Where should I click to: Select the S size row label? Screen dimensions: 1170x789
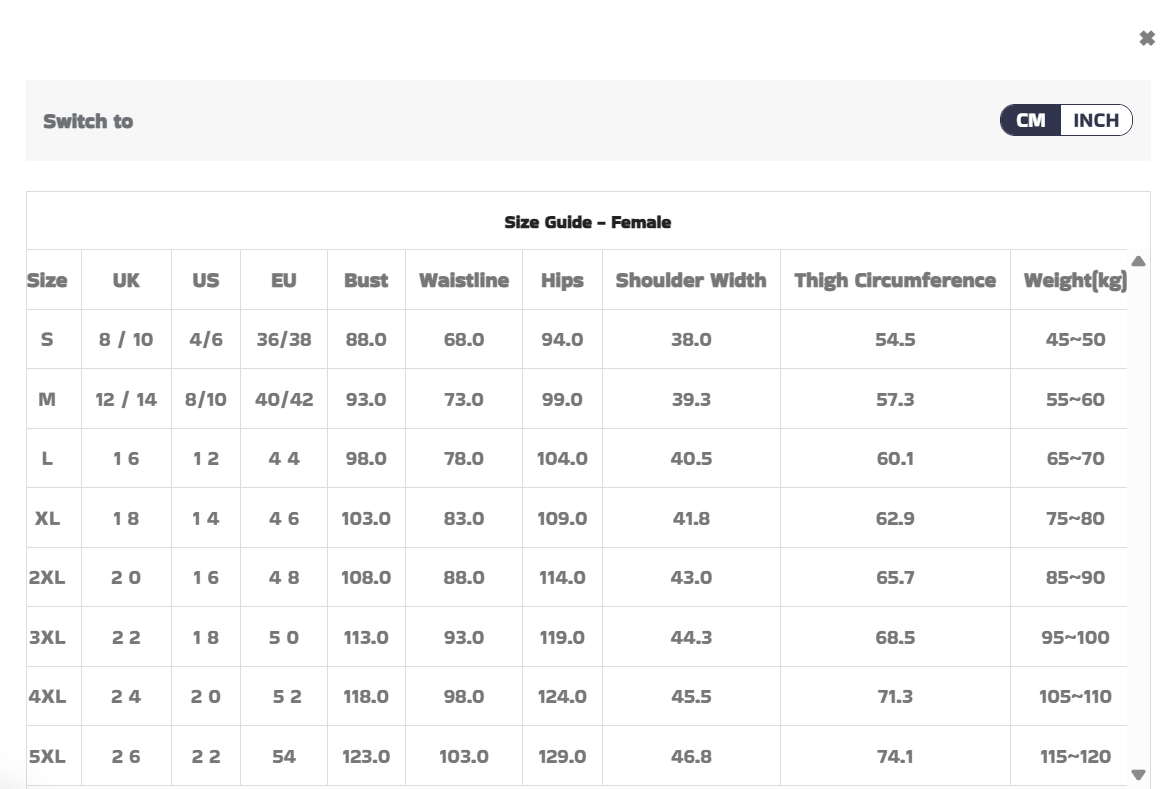coord(47,339)
